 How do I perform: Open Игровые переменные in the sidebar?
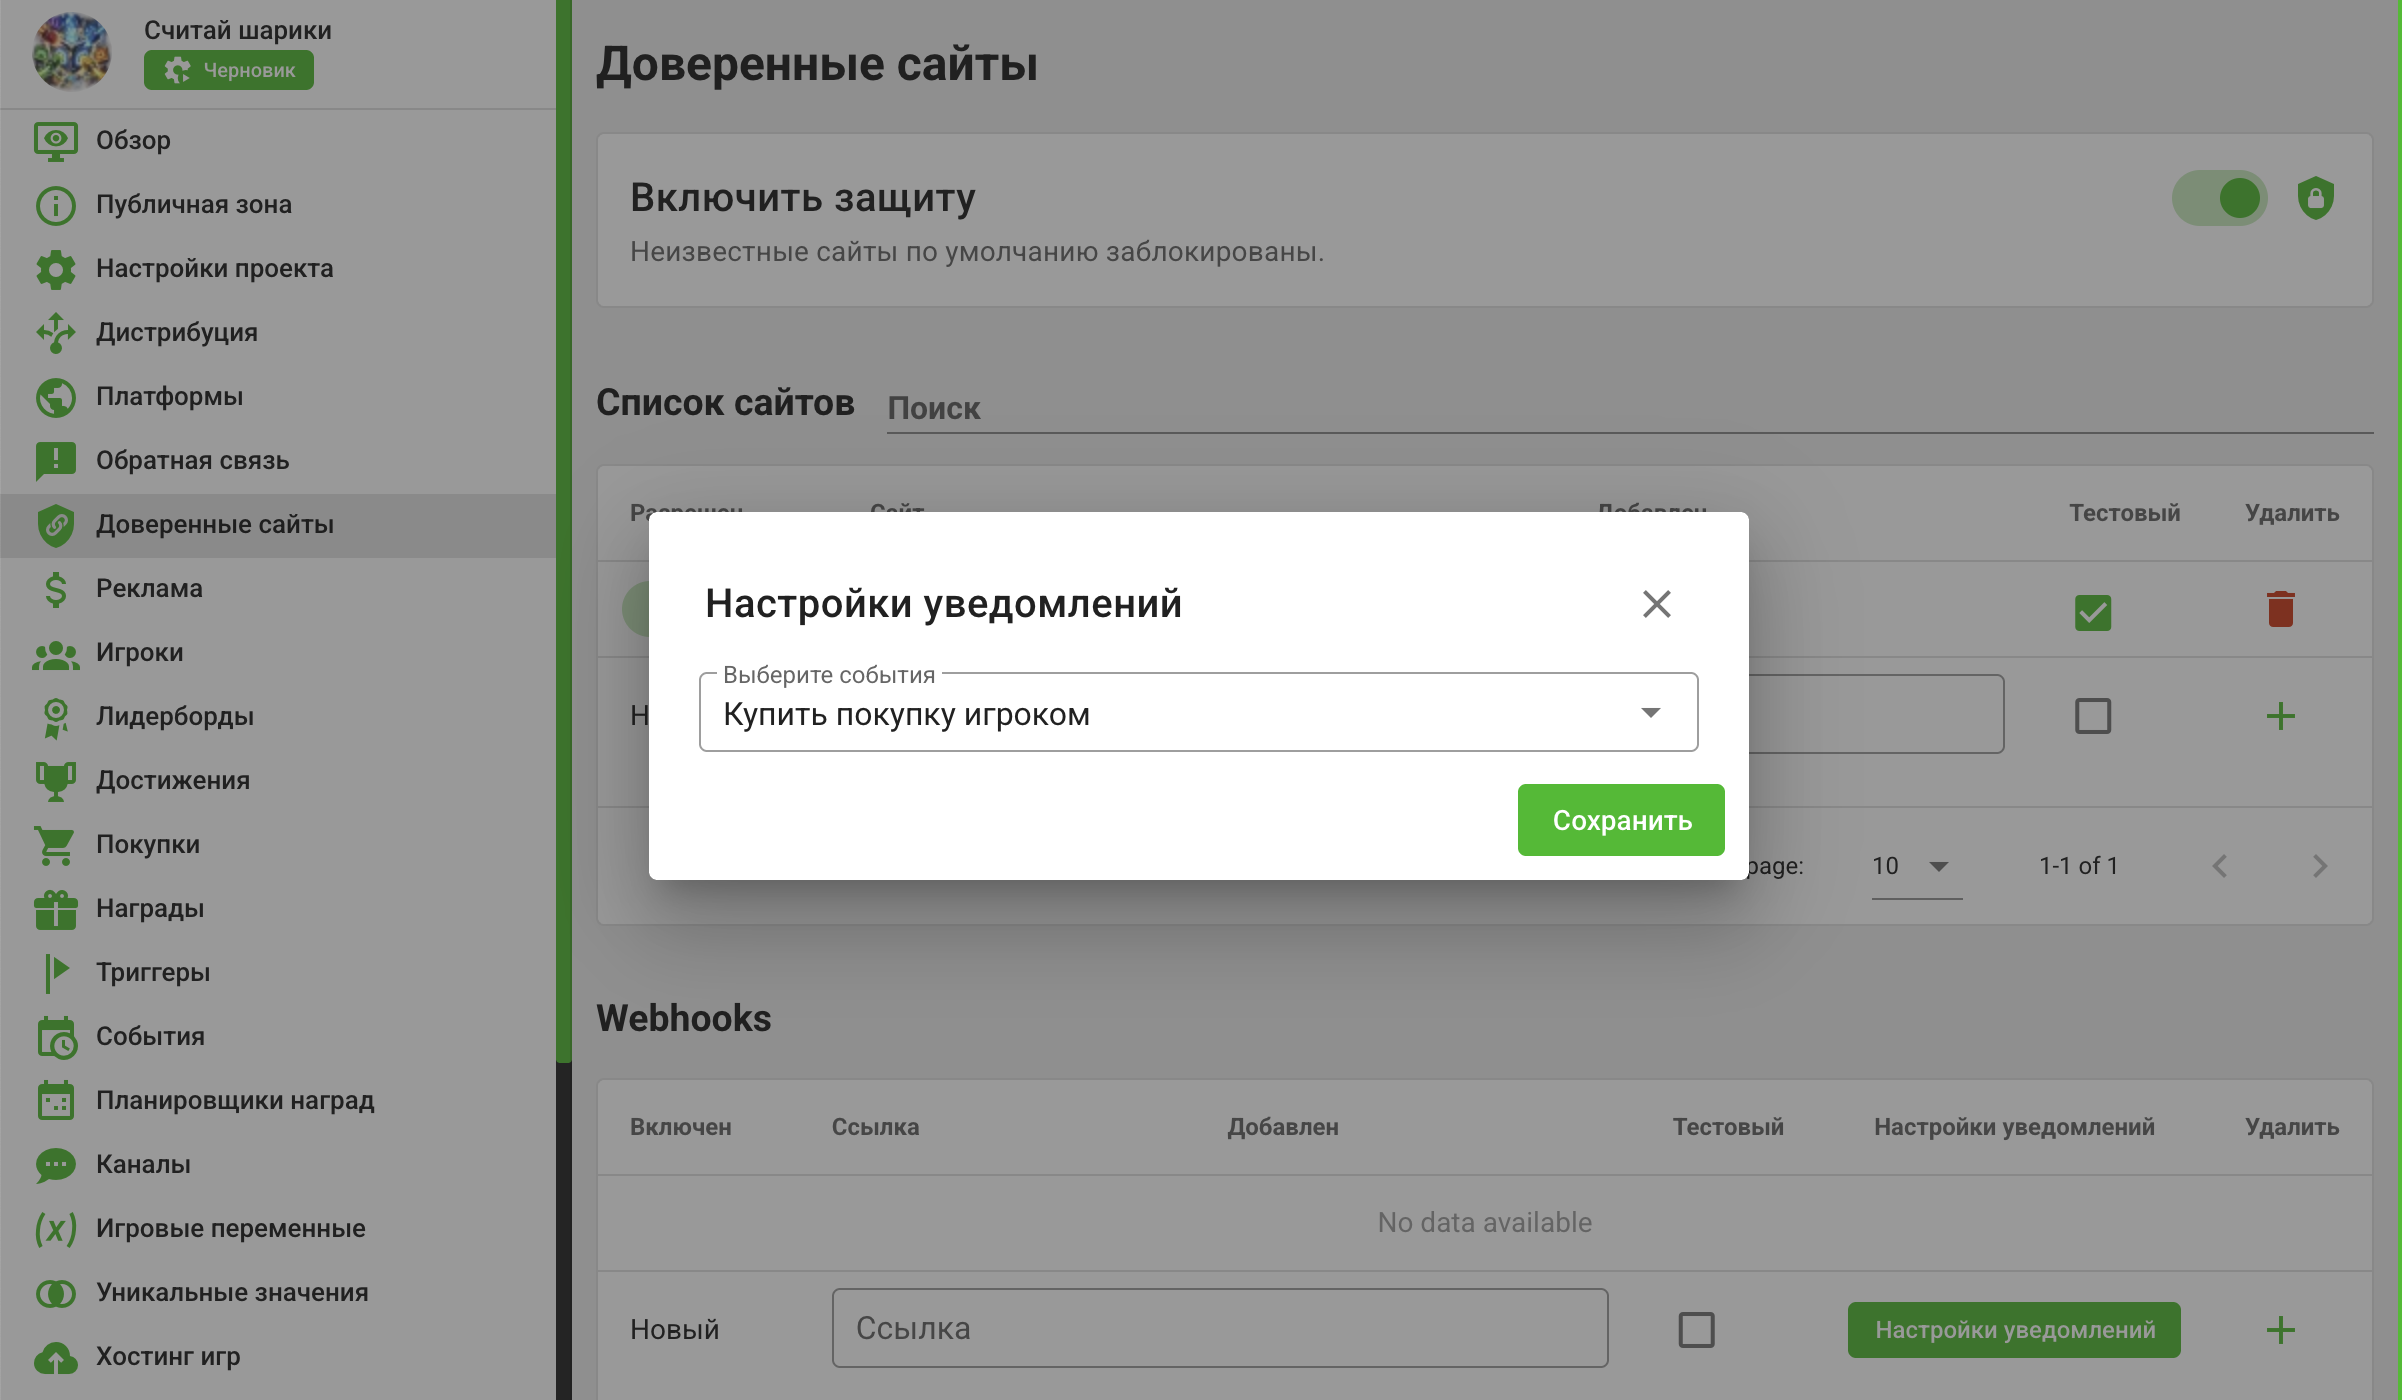point(278,1229)
